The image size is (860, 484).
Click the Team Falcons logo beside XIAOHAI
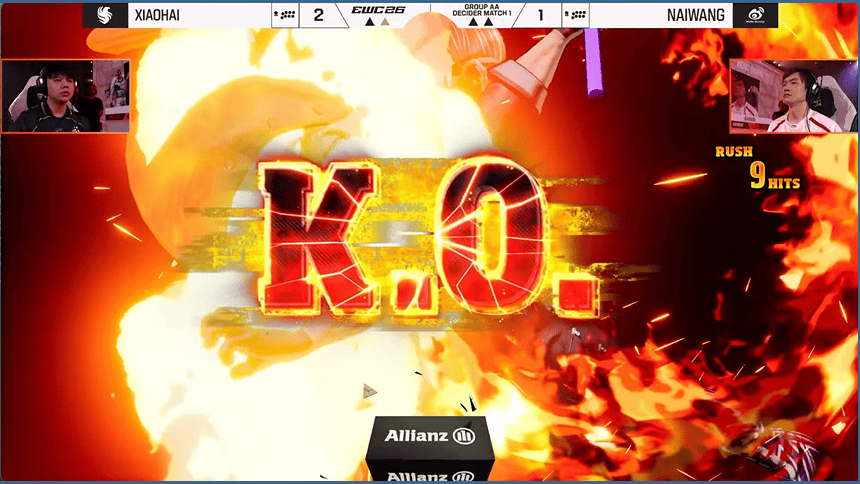click(x=105, y=15)
